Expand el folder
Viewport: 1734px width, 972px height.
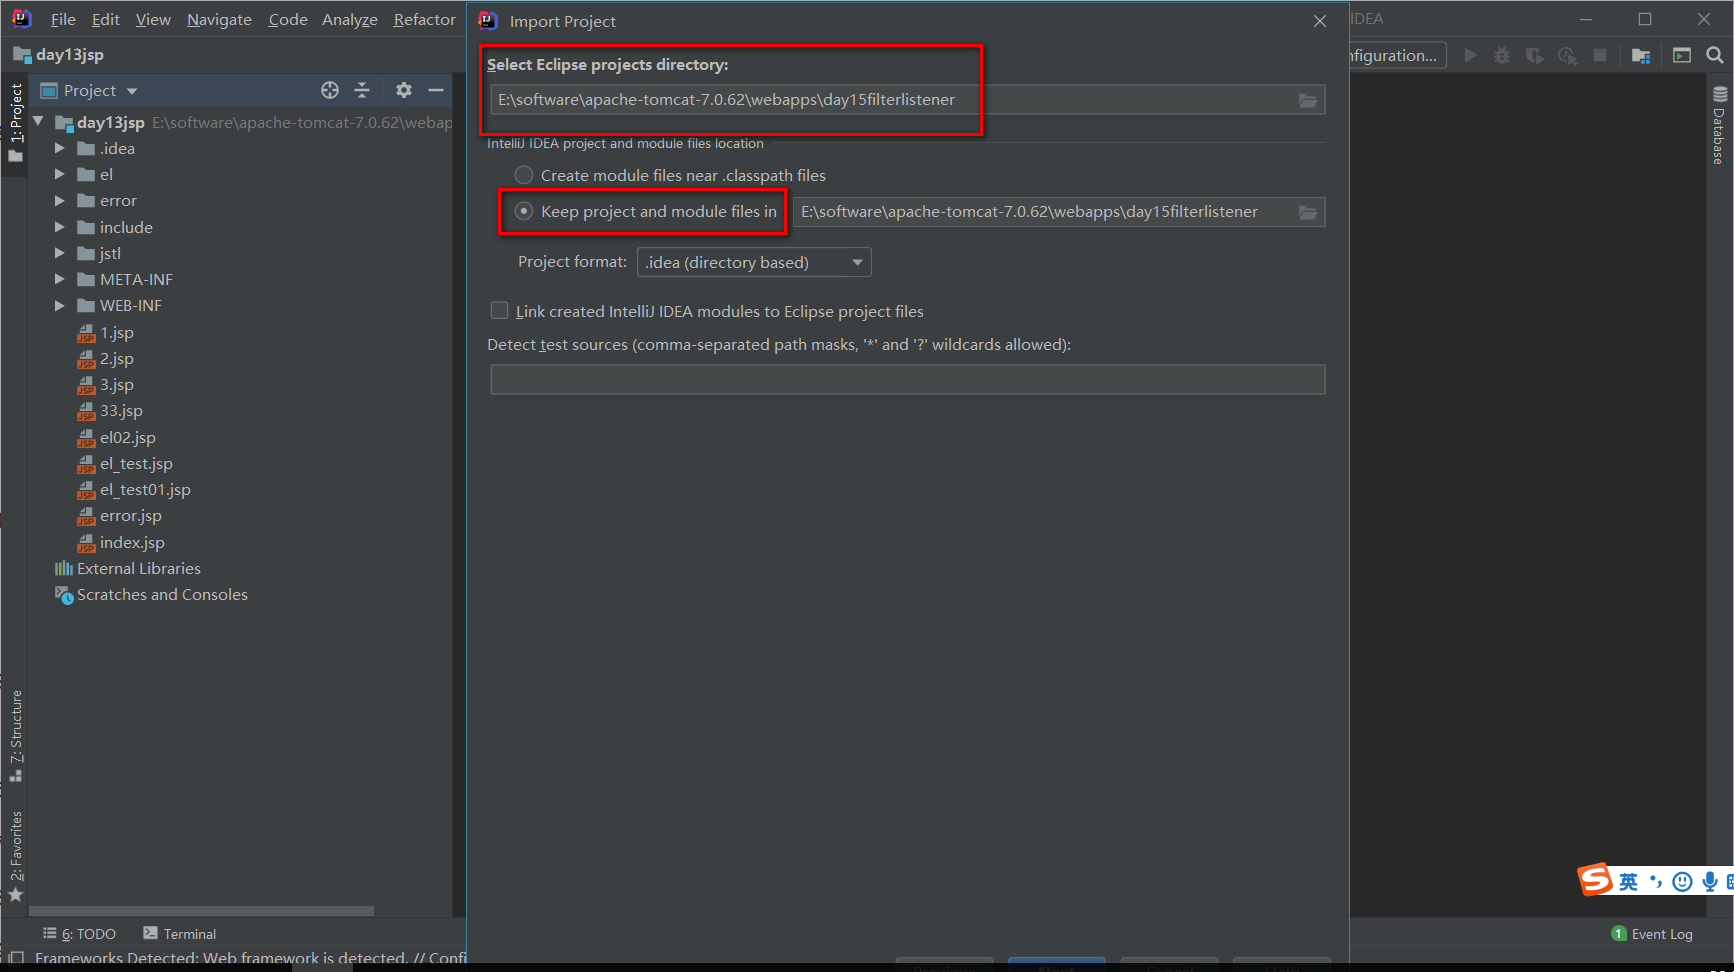tap(59, 174)
